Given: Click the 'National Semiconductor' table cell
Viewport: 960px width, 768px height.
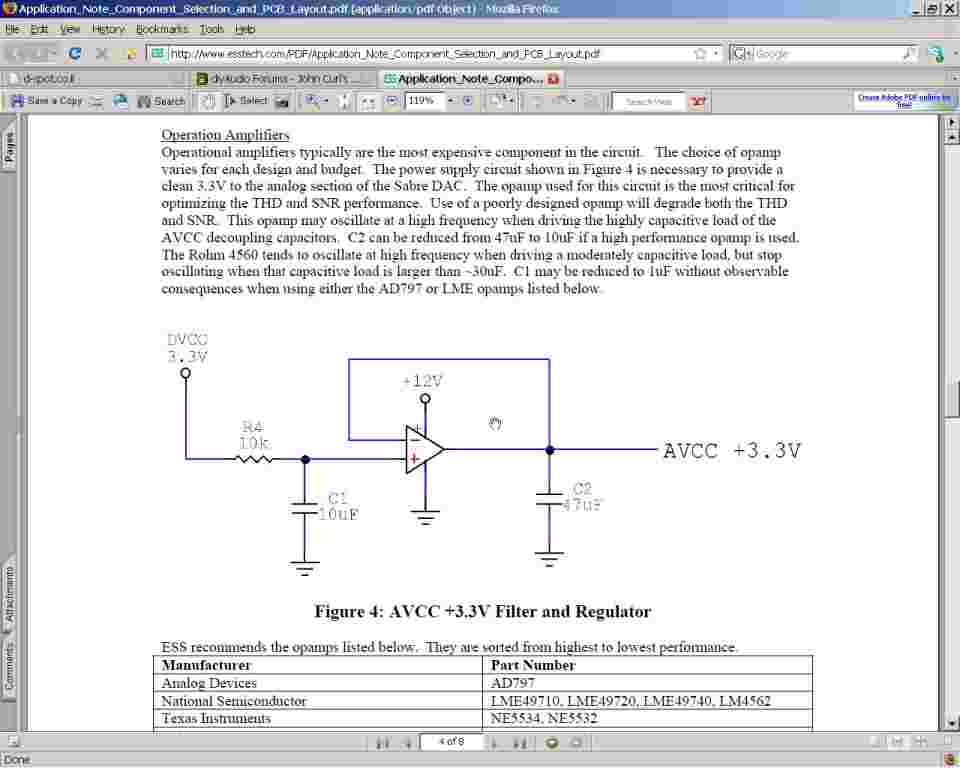Looking at the screenshot, I should pyautogui.click(x=318, y=701).
